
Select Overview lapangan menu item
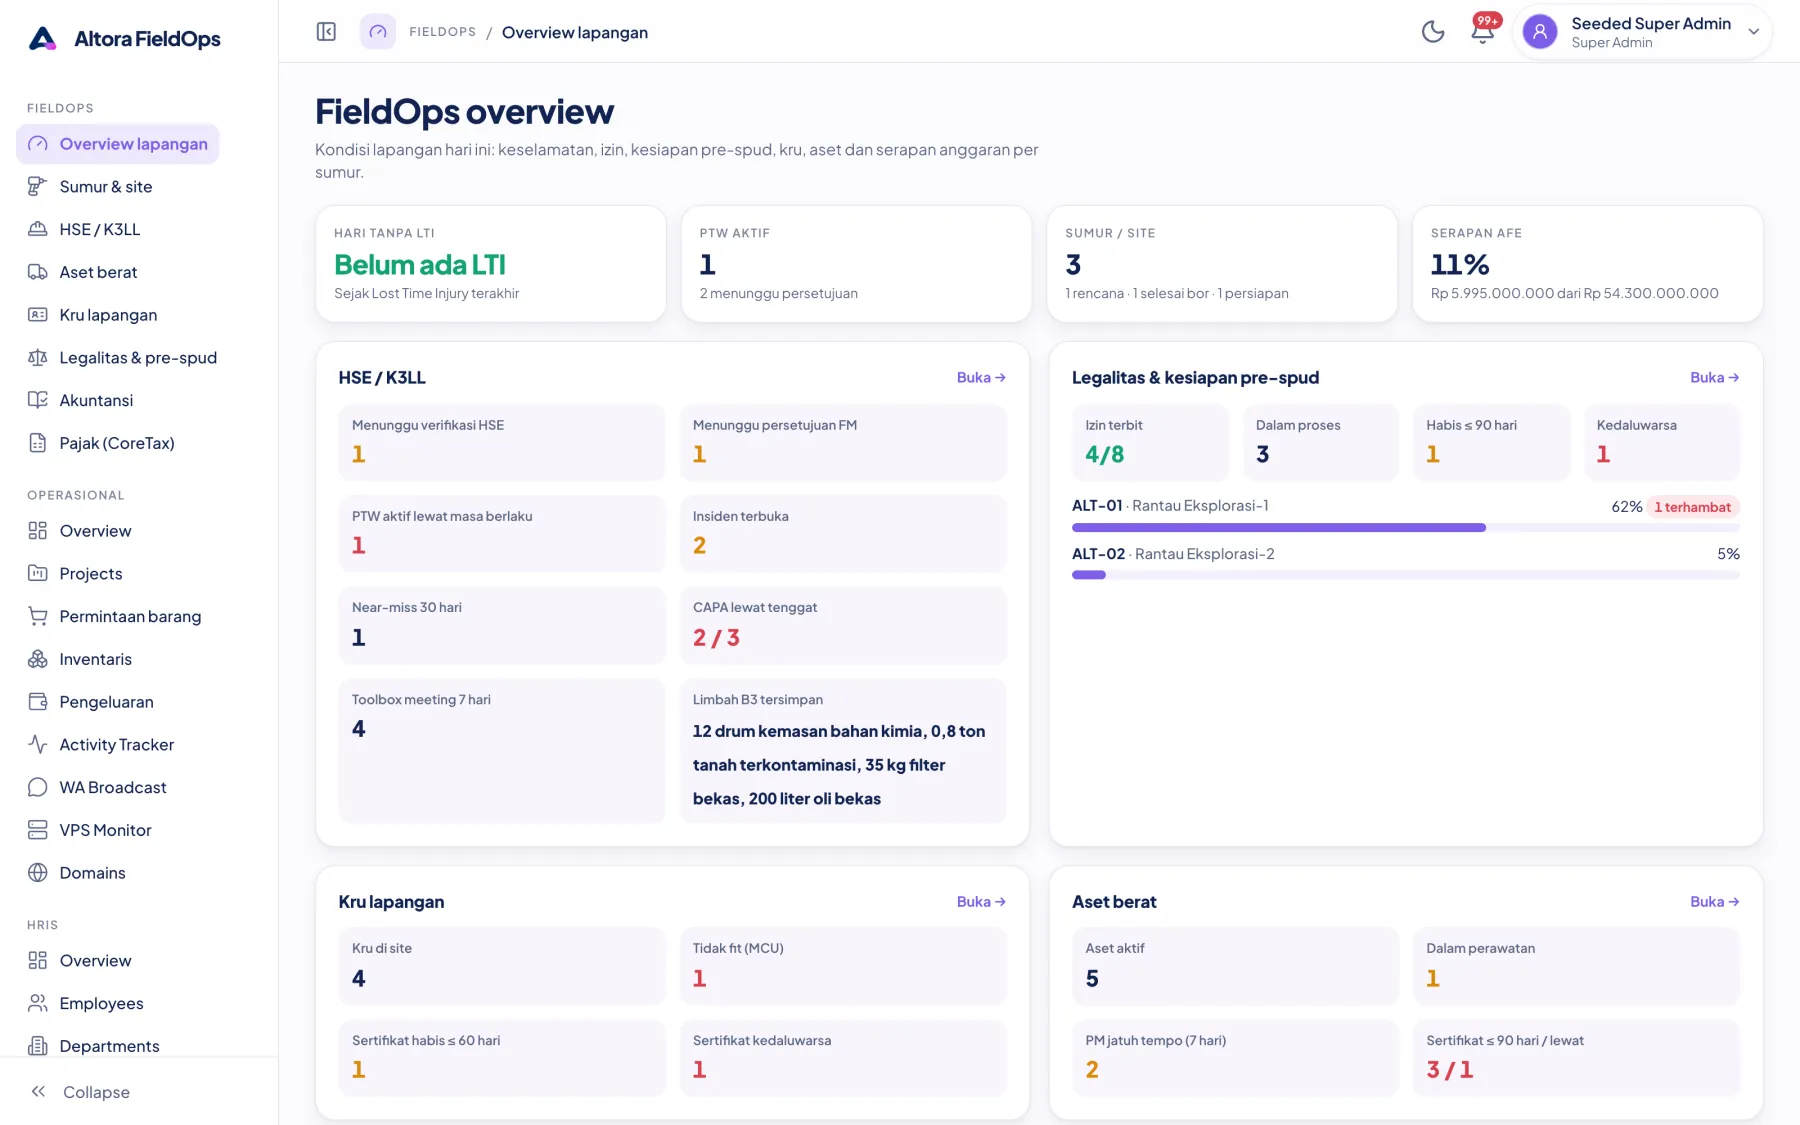(118, 144)
